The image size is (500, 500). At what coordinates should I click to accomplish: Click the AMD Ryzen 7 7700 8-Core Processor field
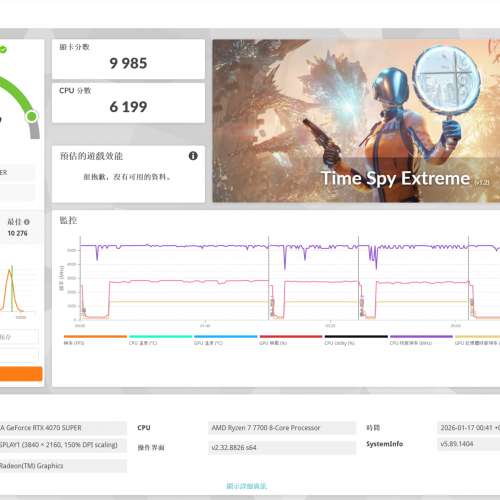coord(282,428)
